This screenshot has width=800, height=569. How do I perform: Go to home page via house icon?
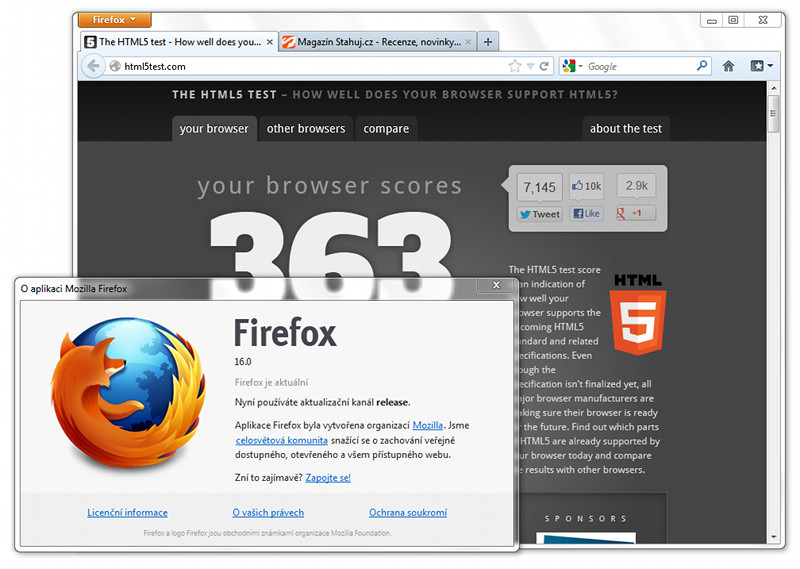pyautogui.click(x=729, y=66)
